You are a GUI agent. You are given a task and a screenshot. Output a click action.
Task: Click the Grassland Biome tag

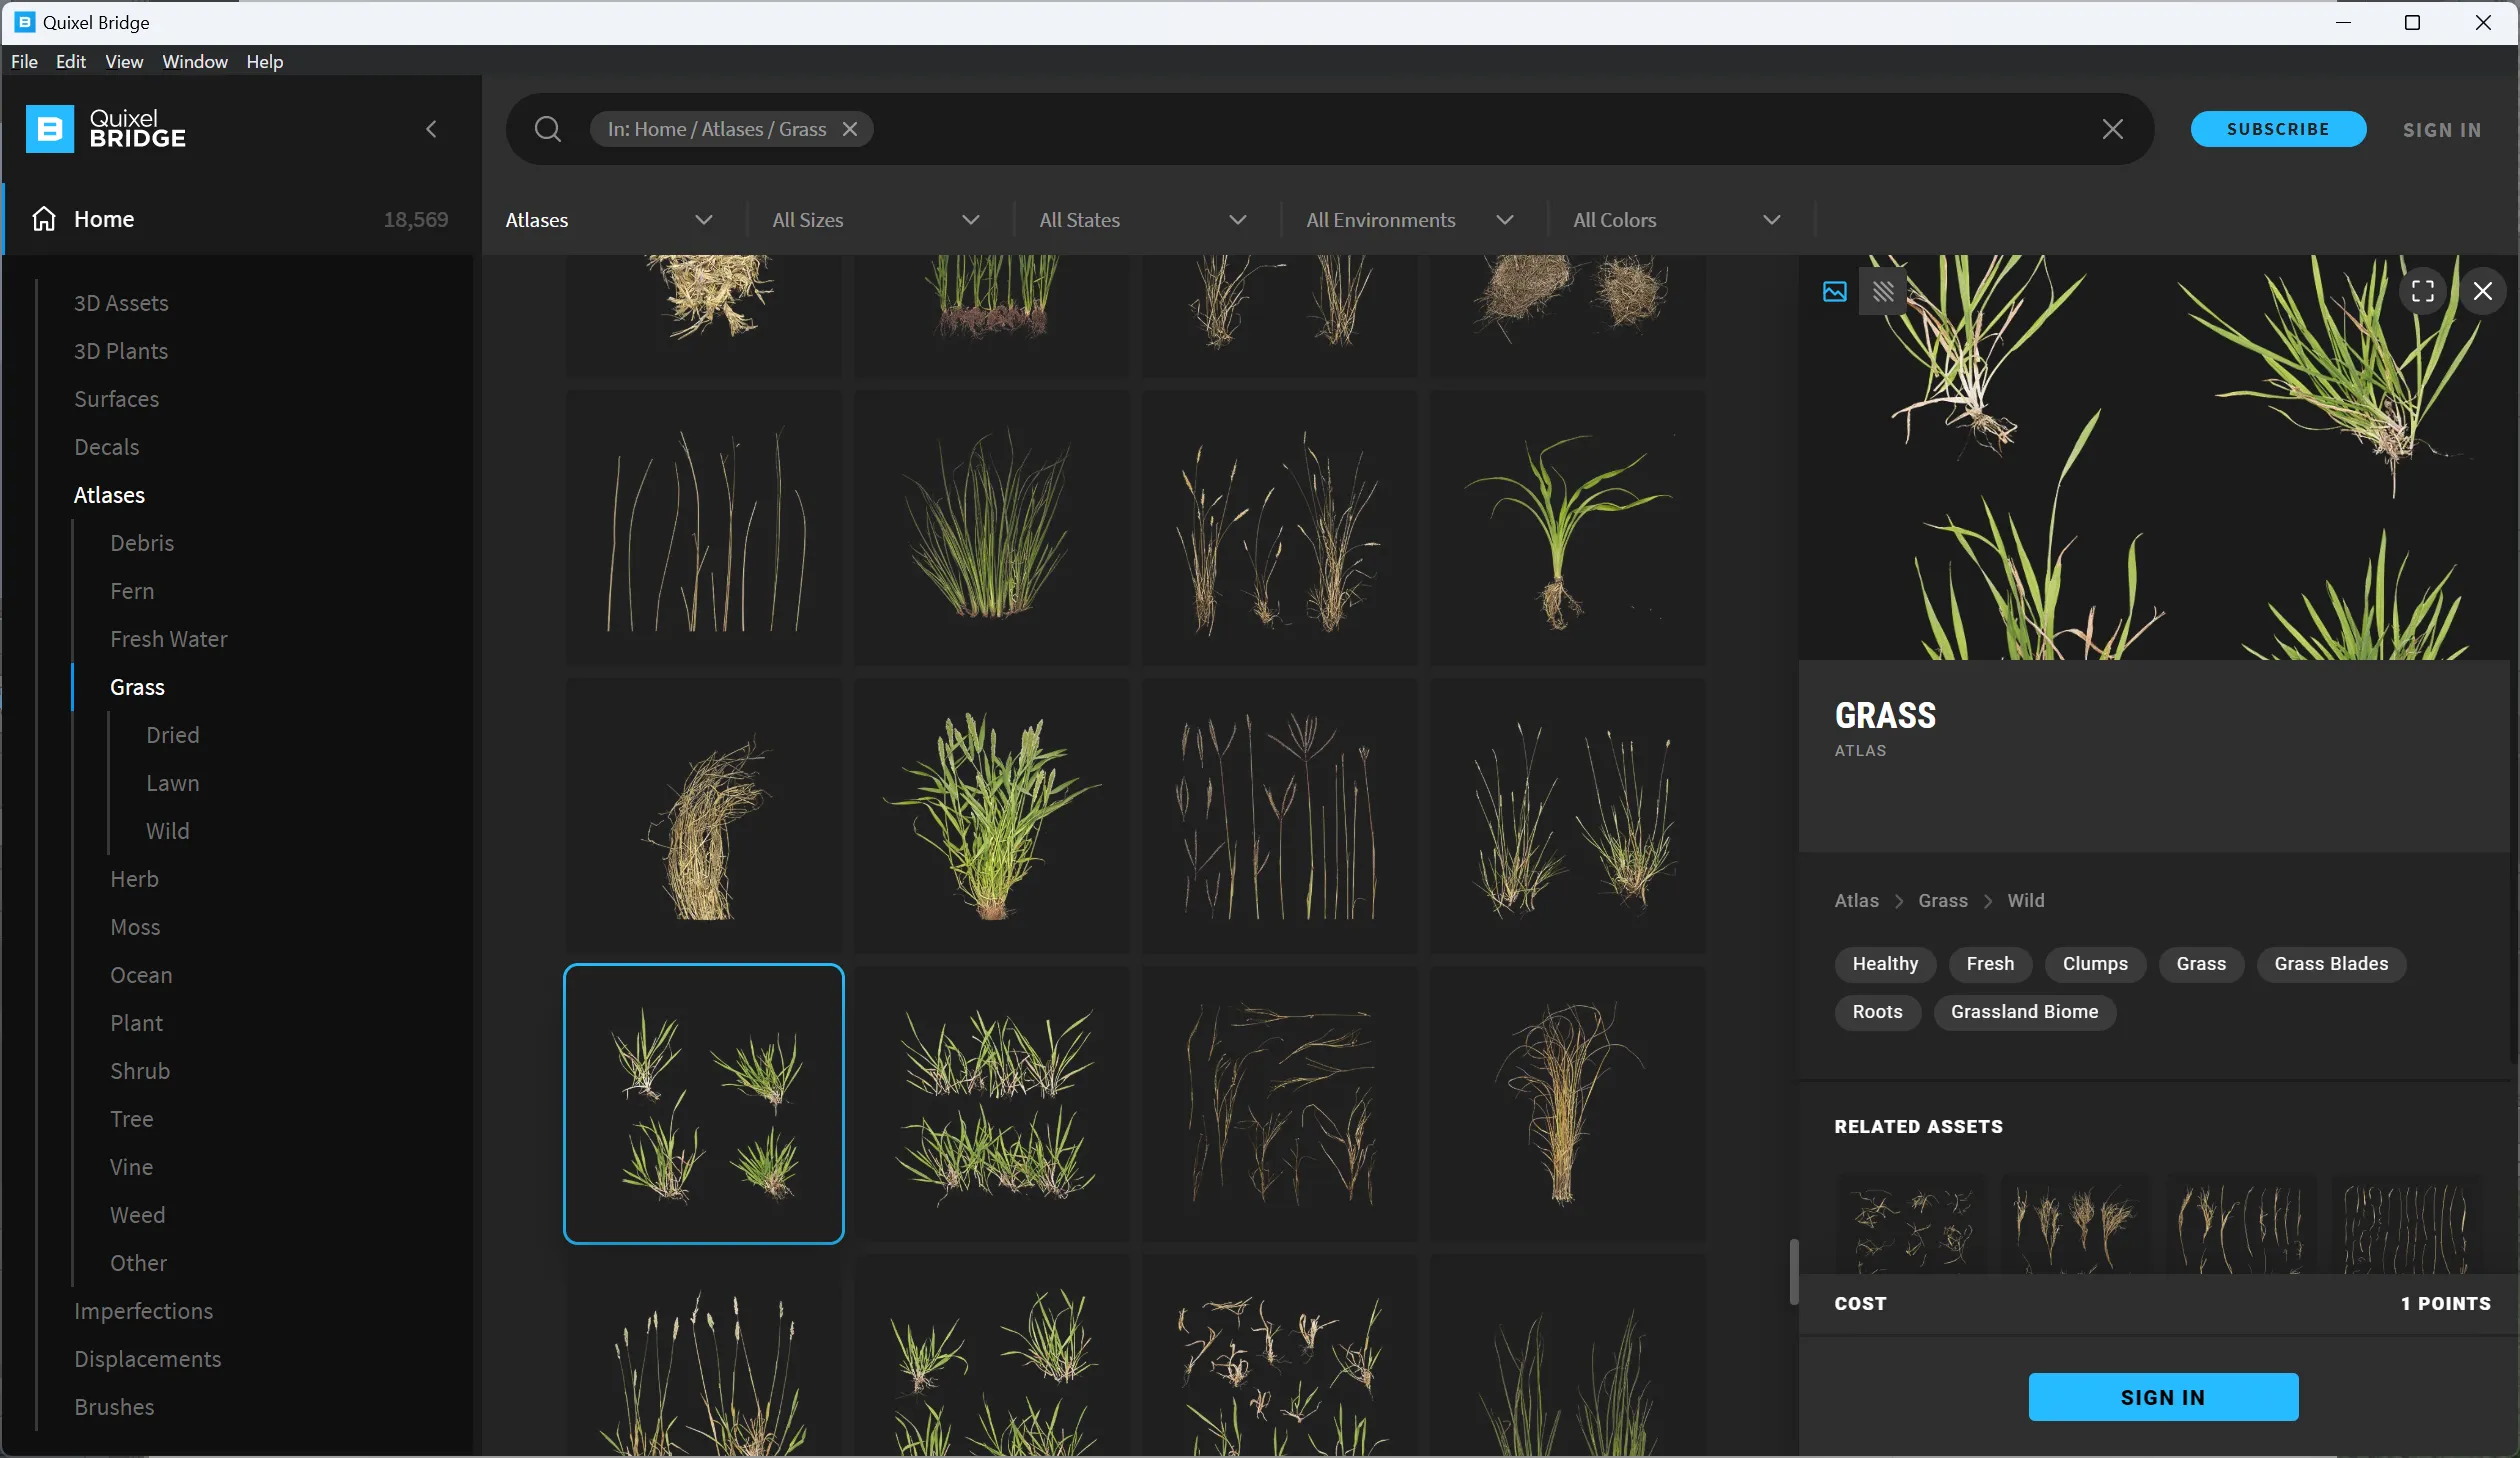(2024, 1012)
